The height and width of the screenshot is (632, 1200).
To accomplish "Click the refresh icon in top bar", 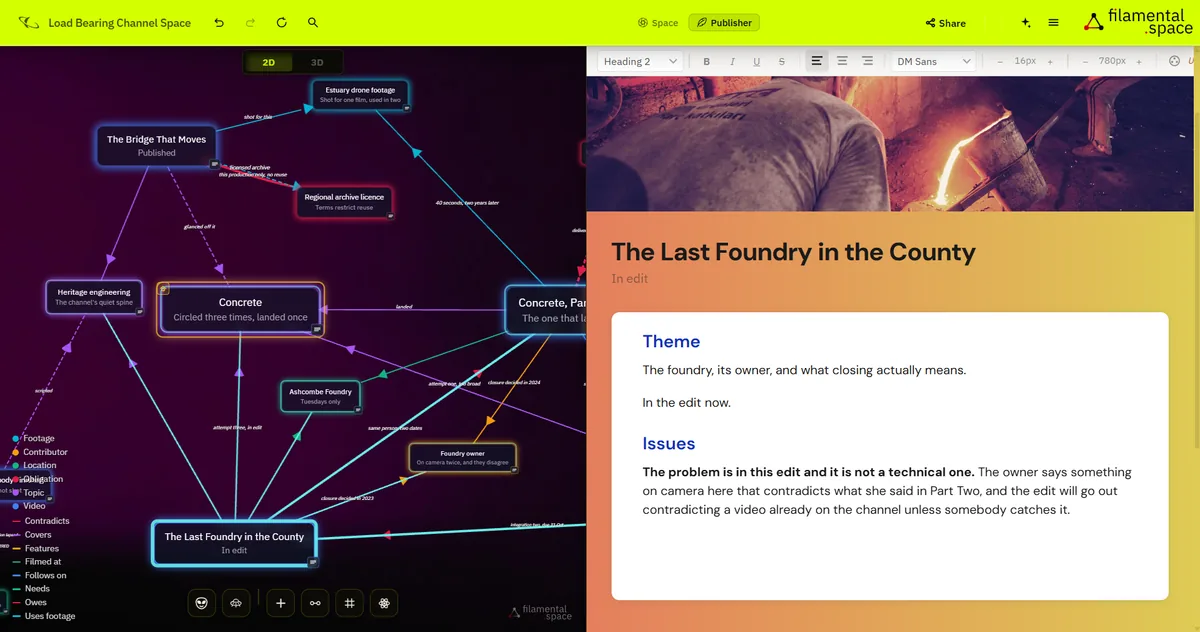I will pyautogui.click(x=281, y=22).
